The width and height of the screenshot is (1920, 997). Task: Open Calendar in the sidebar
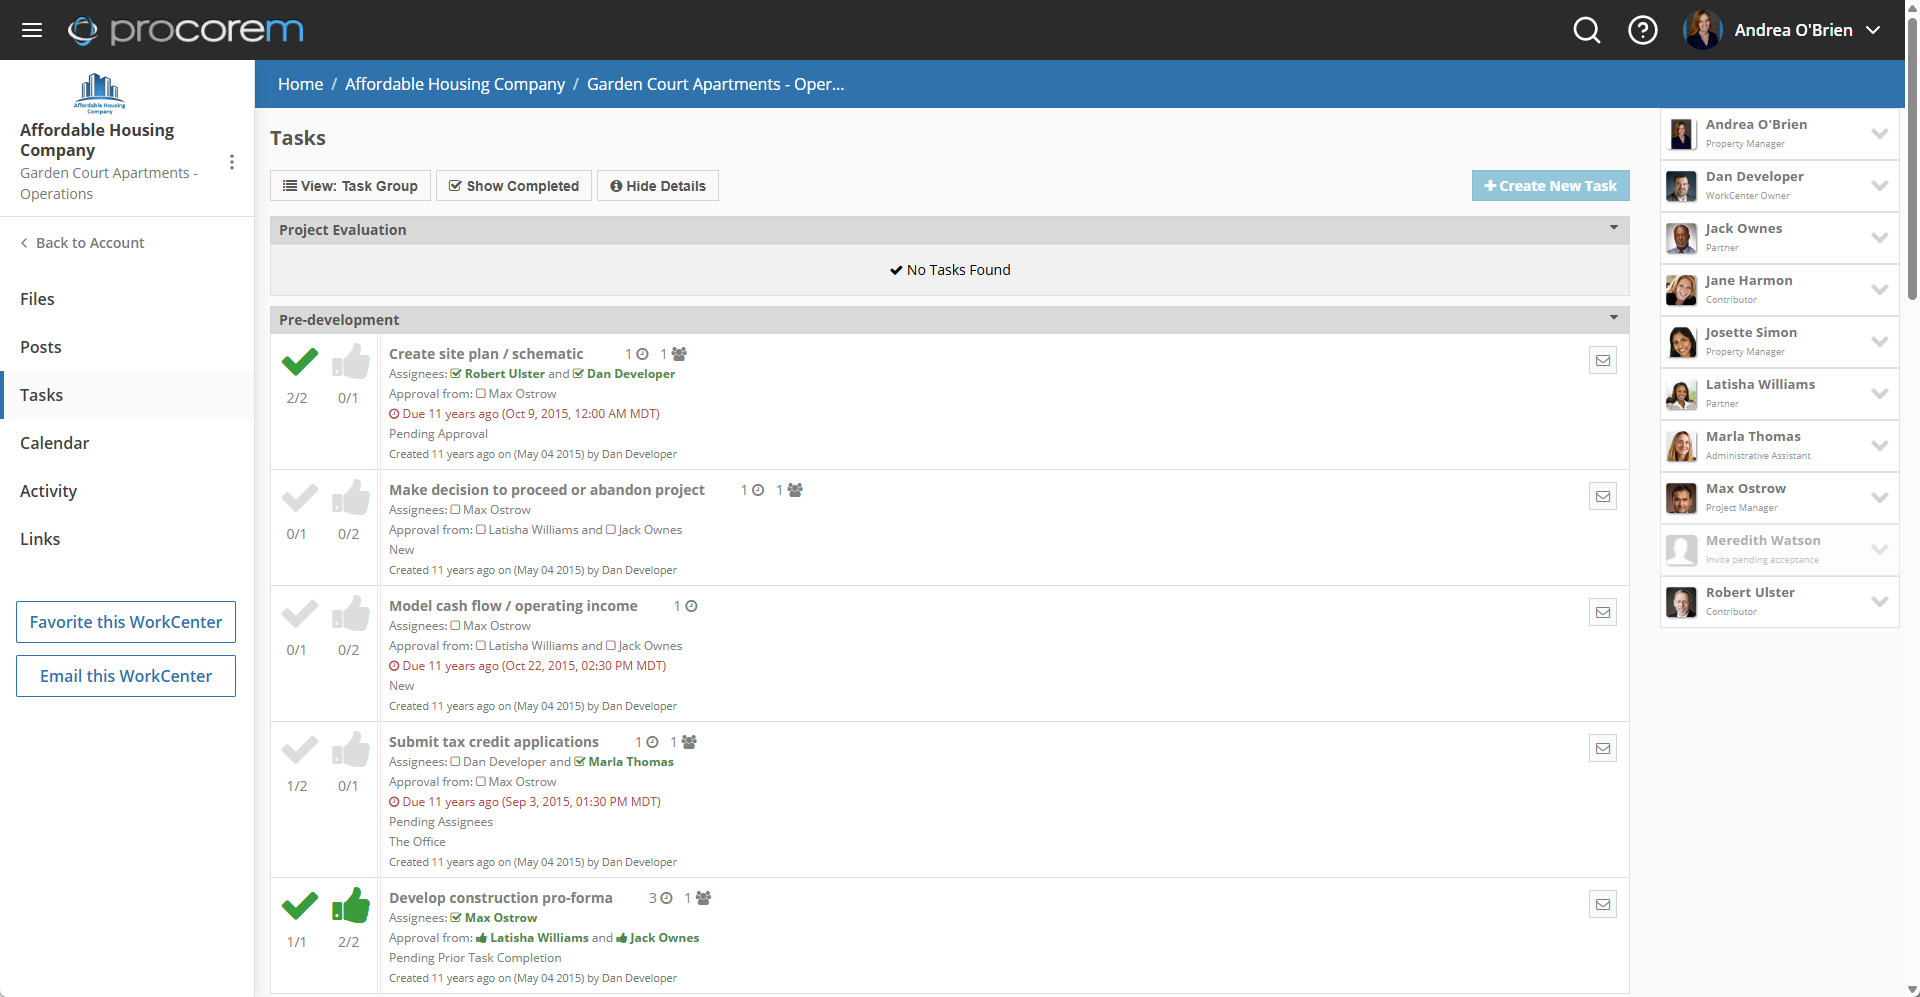(127, 443)
